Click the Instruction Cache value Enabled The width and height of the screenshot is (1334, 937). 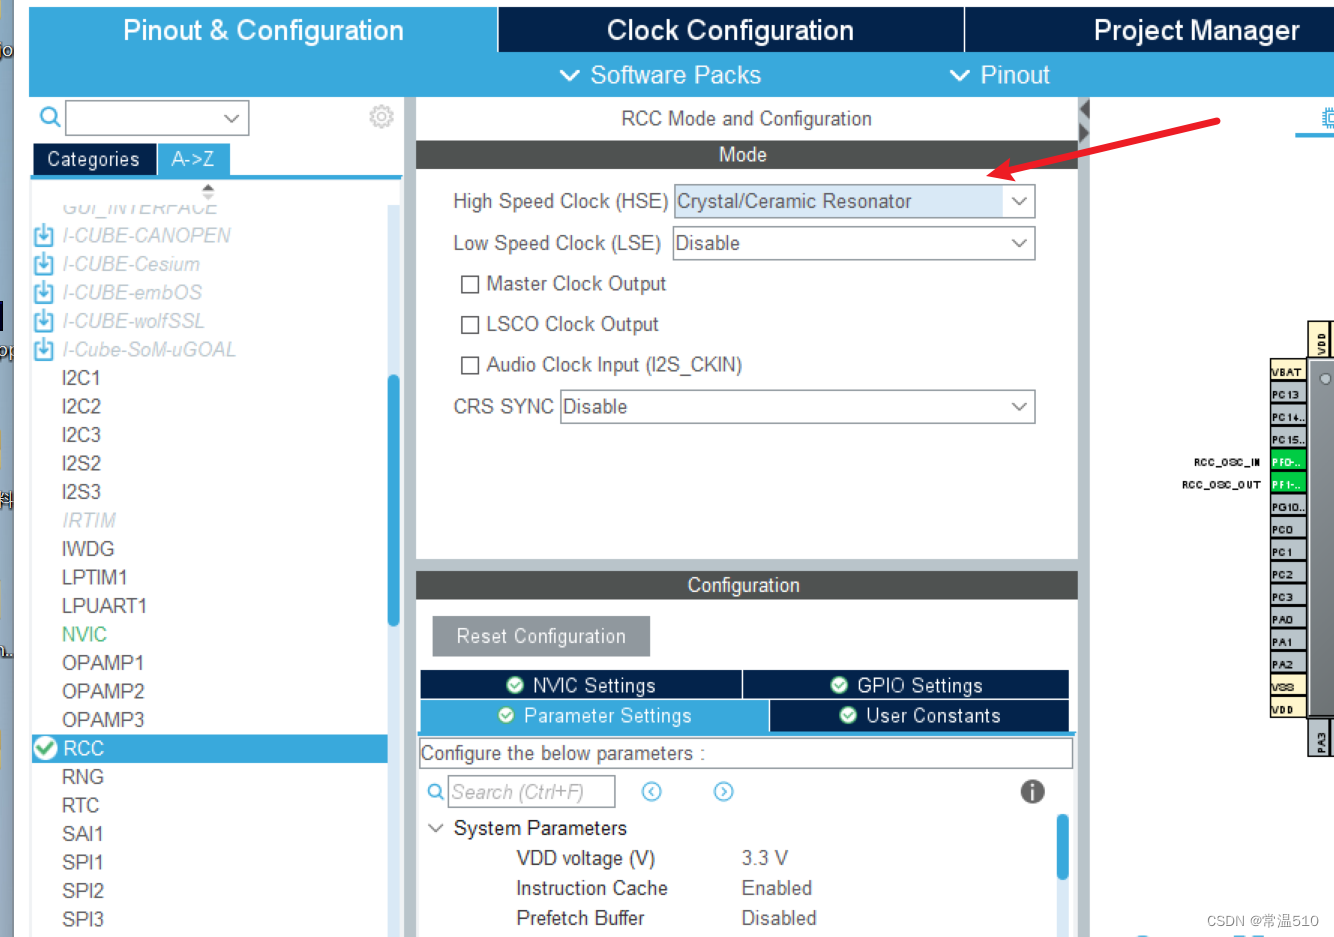pyautogui.click(x=777, y=888)
